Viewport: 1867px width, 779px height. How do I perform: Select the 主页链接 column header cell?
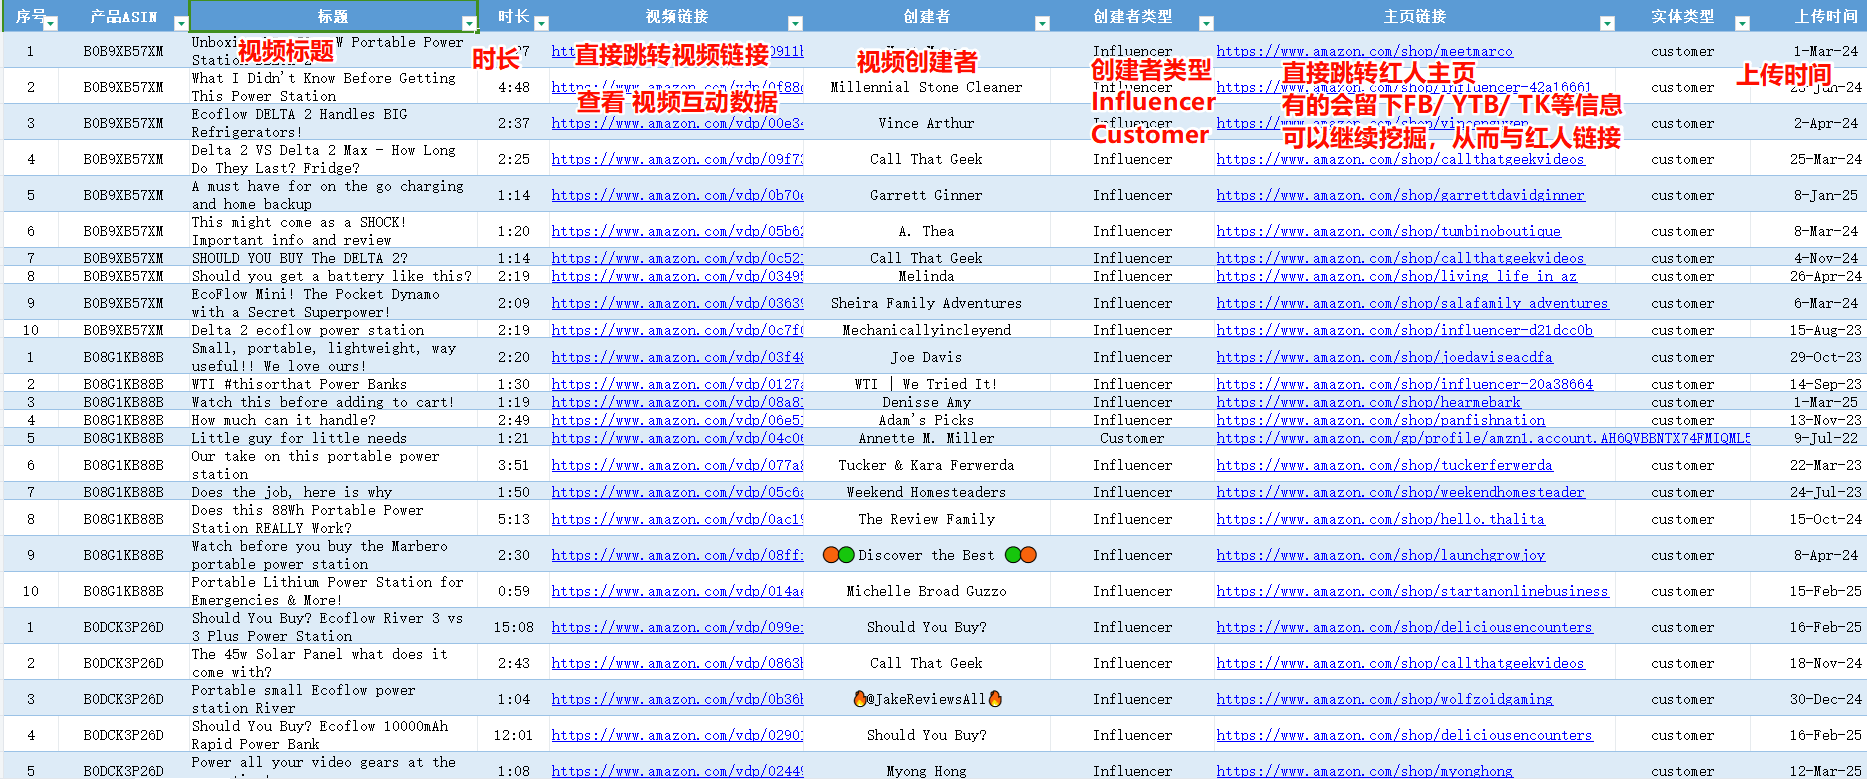(1414, 16)
